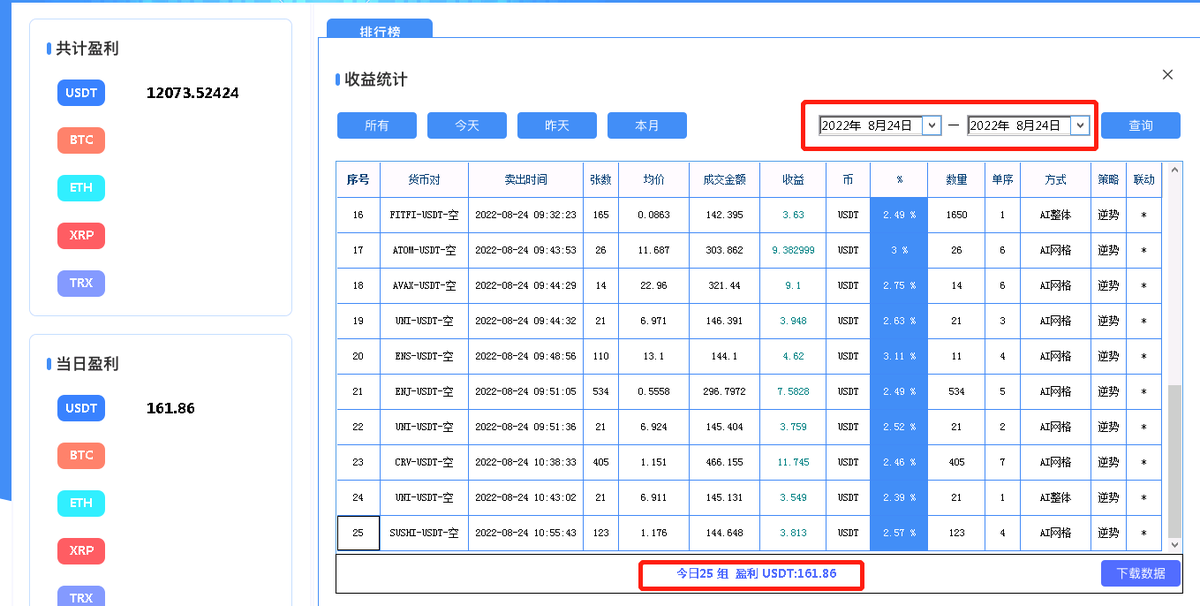This screenshot has height=606, width=1200.
Task: Close the 收益统计 dialog with the X
Action: [1167, 75]
